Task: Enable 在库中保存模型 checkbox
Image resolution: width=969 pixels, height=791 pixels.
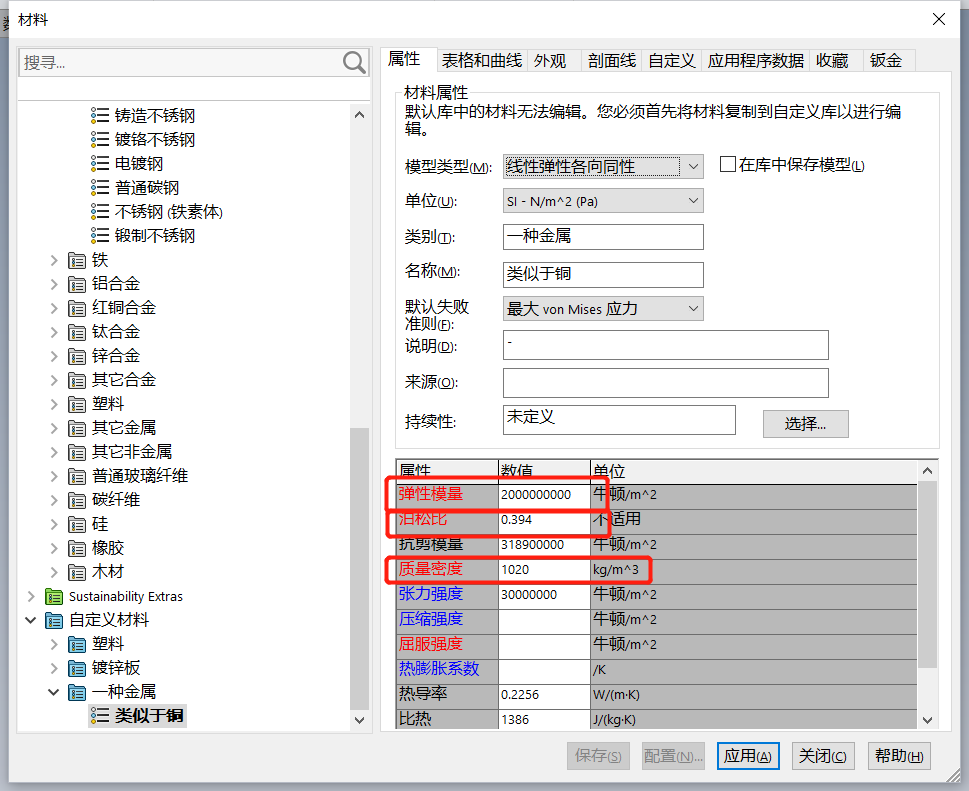Action: click(728, 164)
